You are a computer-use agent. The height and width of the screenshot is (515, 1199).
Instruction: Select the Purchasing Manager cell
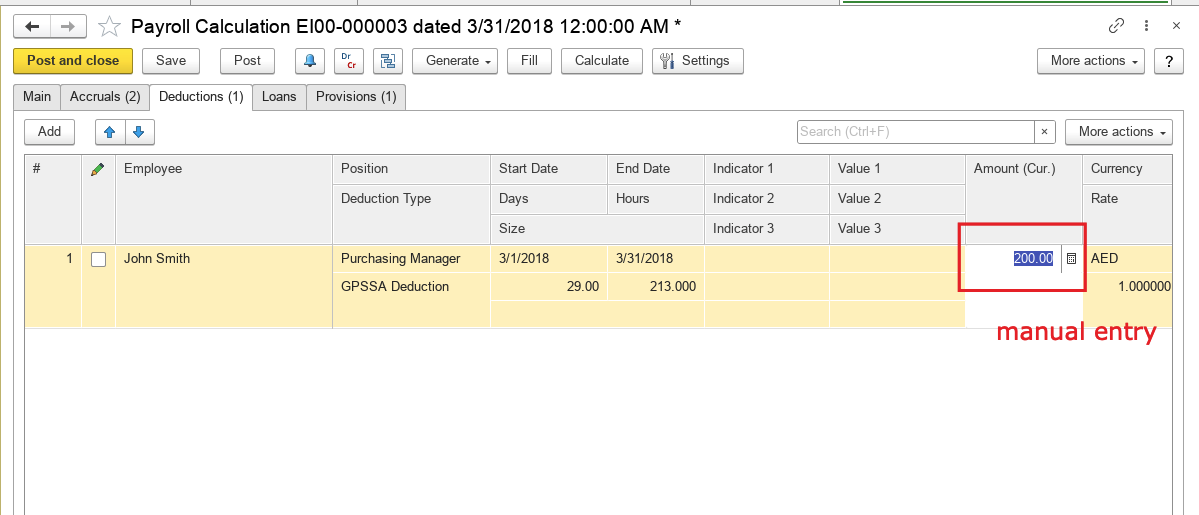411,259
